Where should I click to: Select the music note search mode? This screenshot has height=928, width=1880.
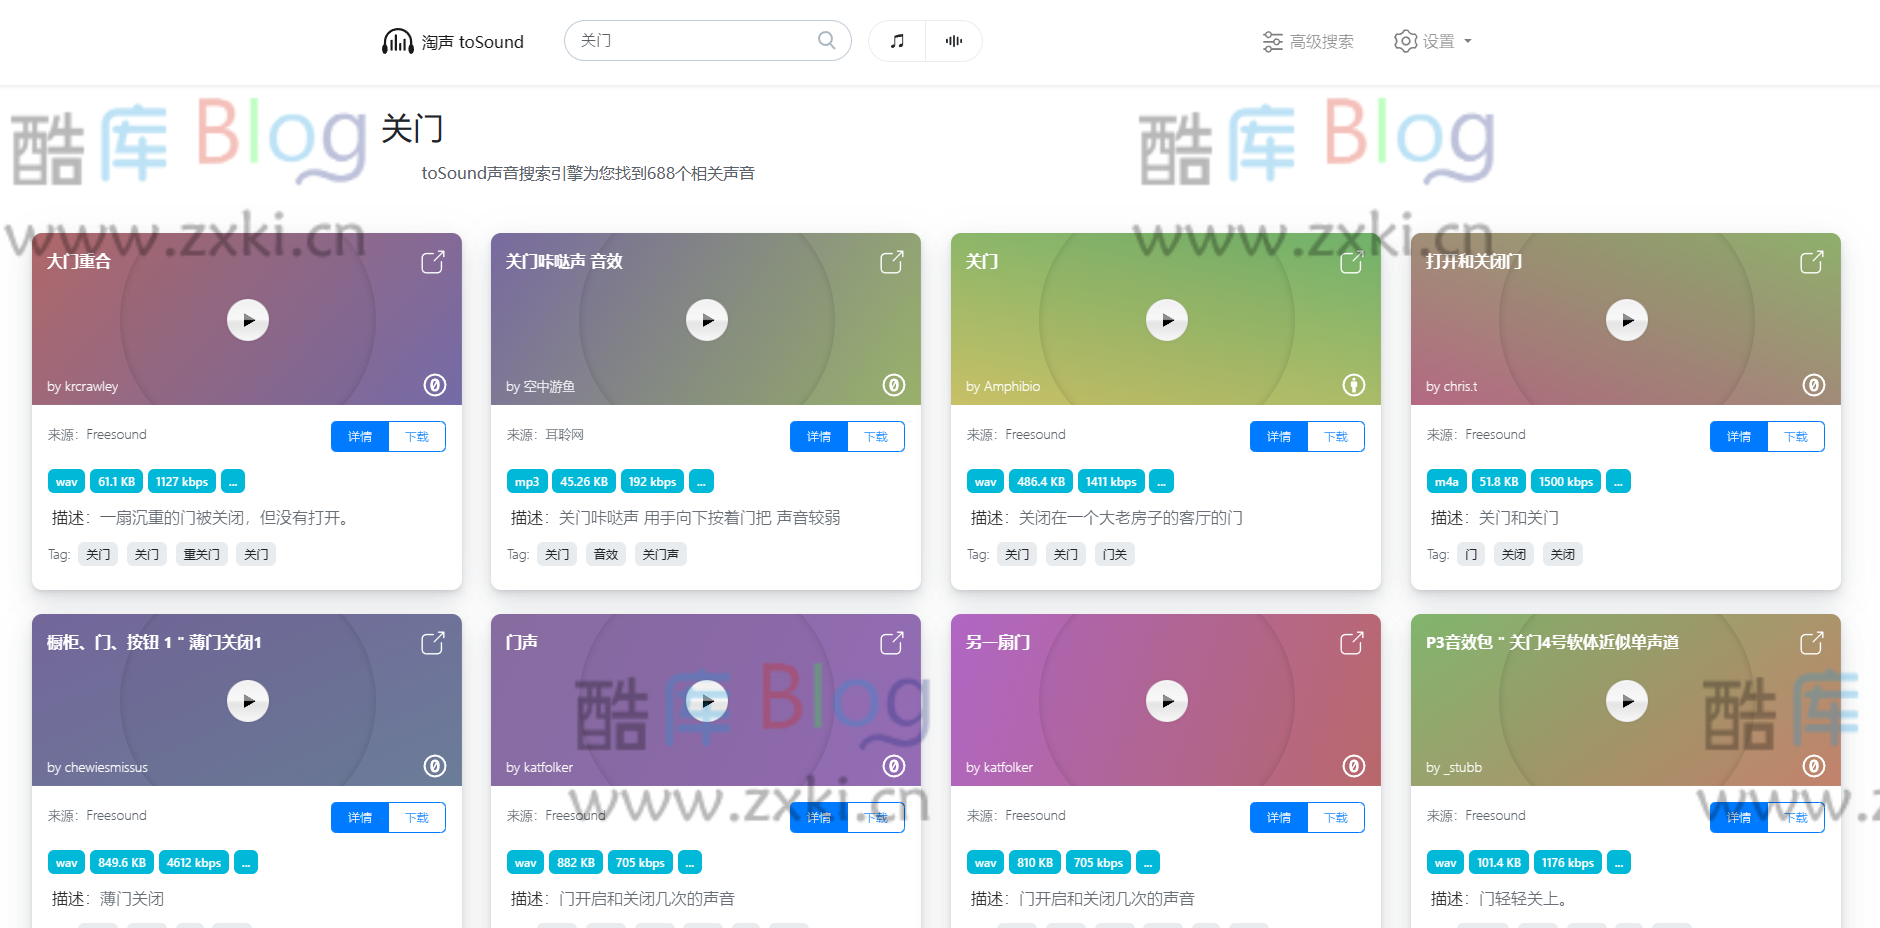pos(897,40)
